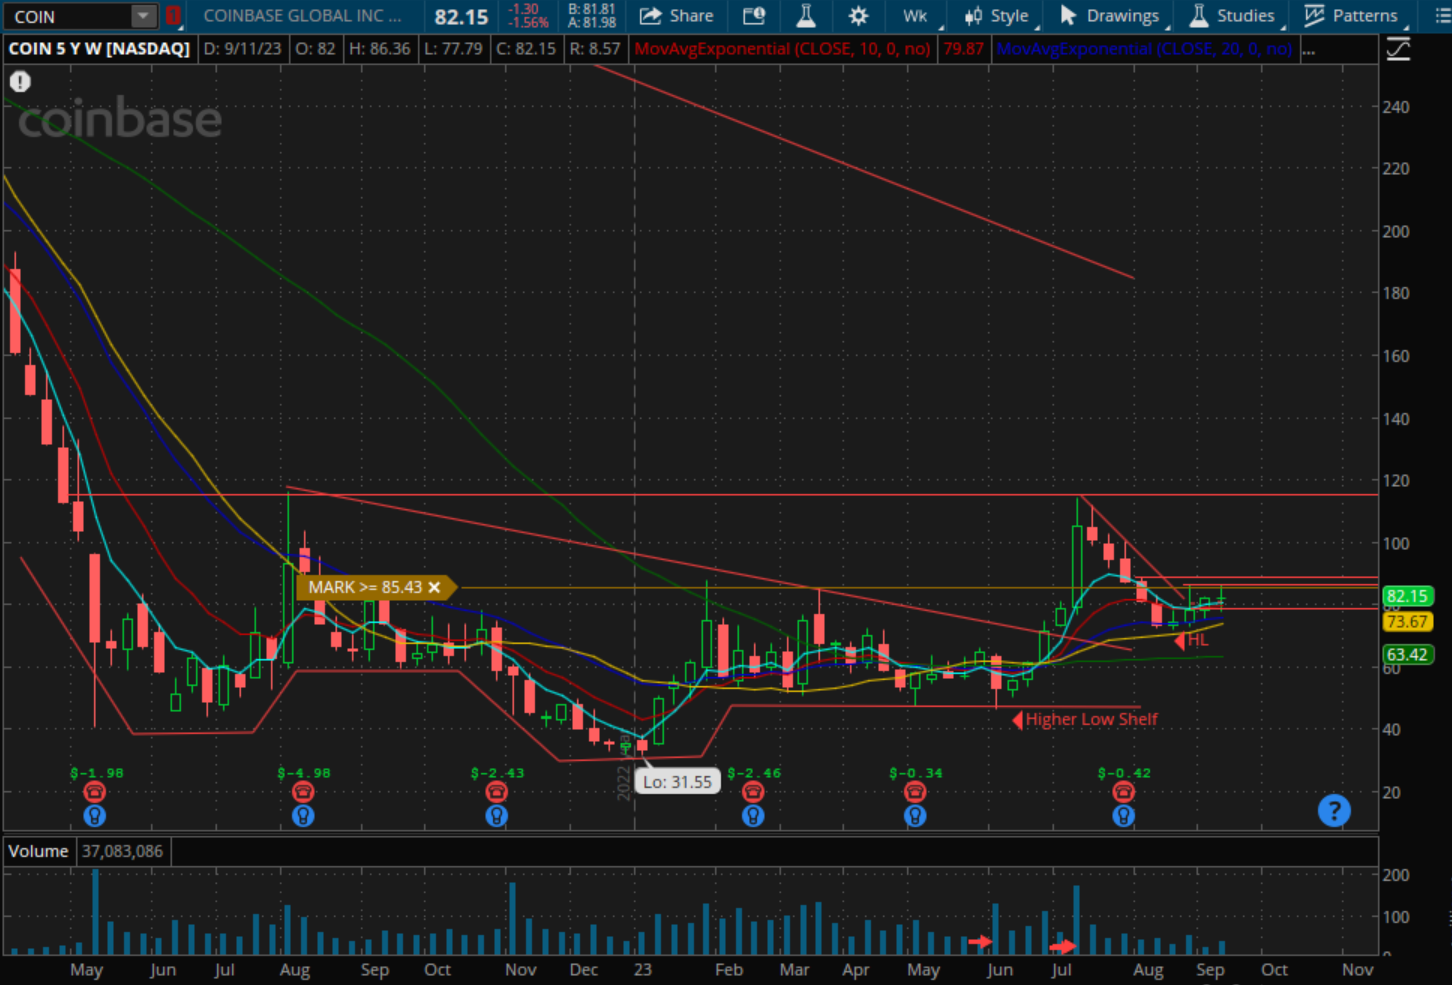1452x985 pixels.
Task: Click the earnings phone icon under $-1.98
Action: tap(94, 792)
